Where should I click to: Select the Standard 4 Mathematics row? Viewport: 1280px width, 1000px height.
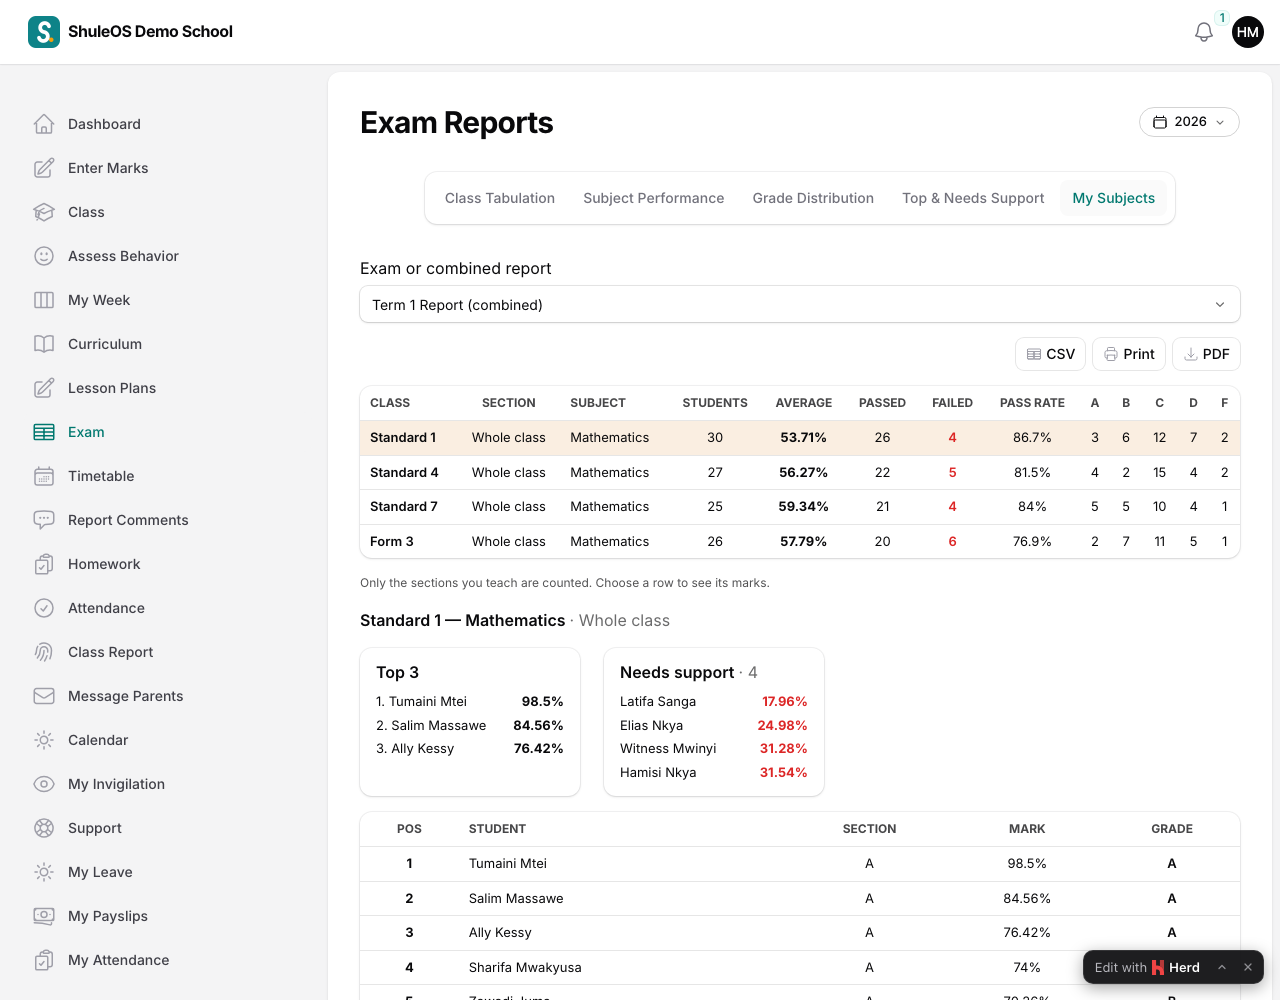pos(800,472)
